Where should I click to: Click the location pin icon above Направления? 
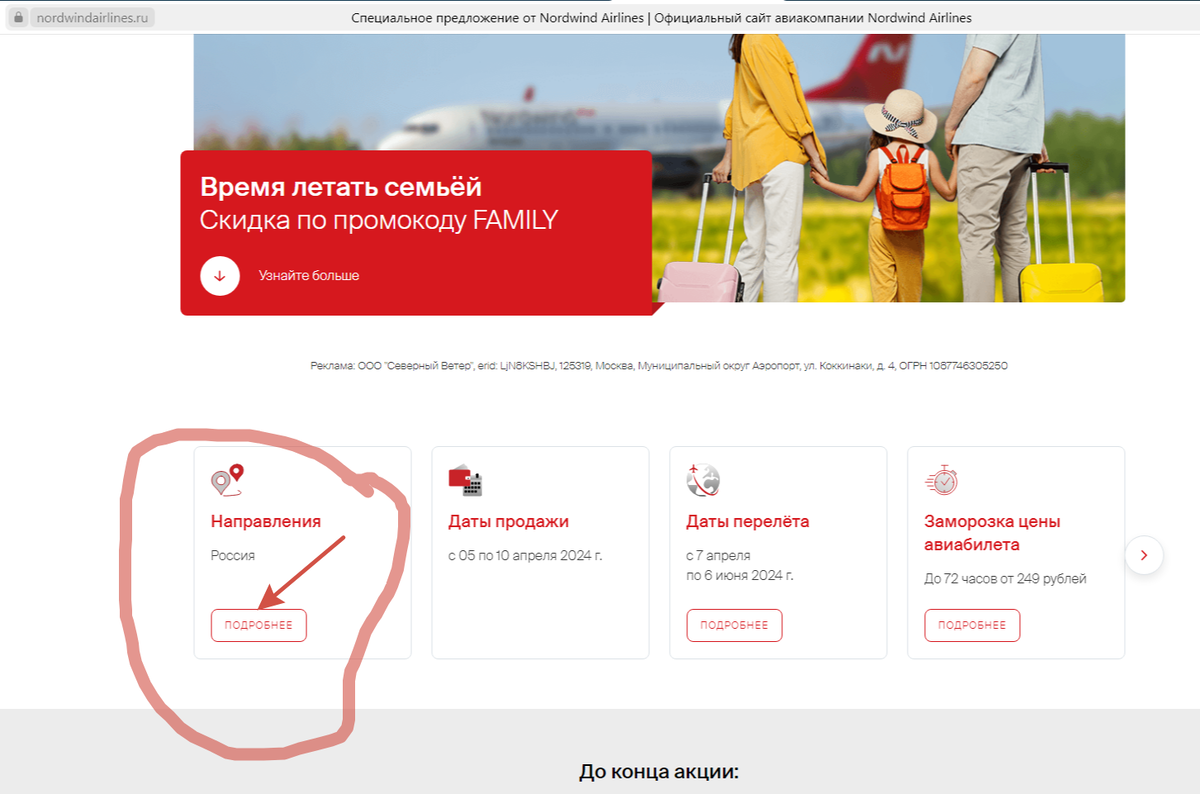pos(227,482)
